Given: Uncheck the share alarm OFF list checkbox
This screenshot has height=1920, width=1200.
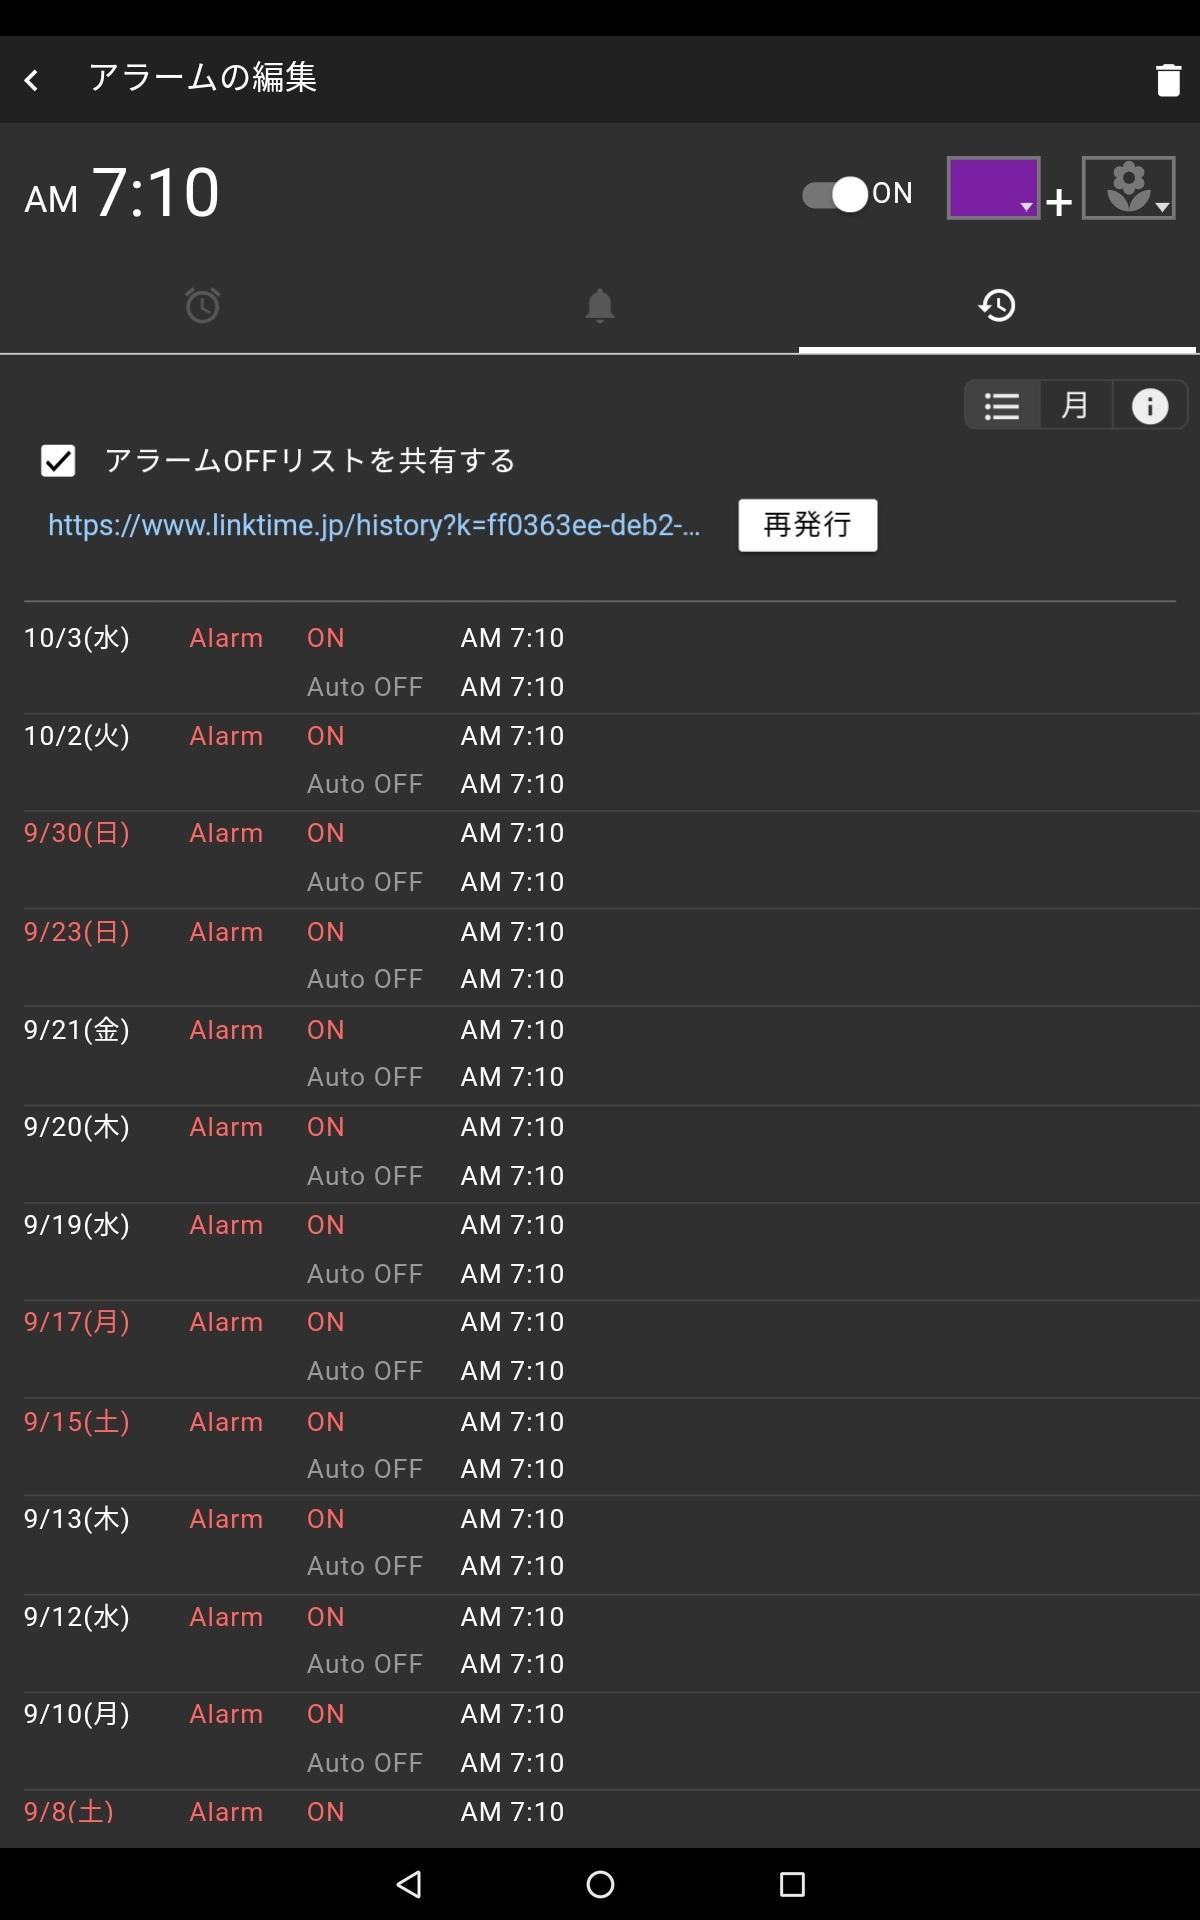Looking at the screenshot, I should click(58, 461).
